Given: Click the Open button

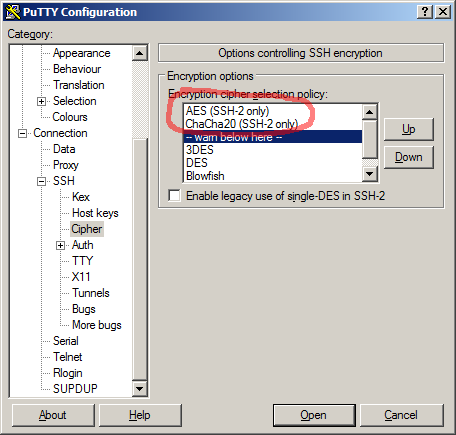Looking at the screenshot, I should (x=314, y=415).
